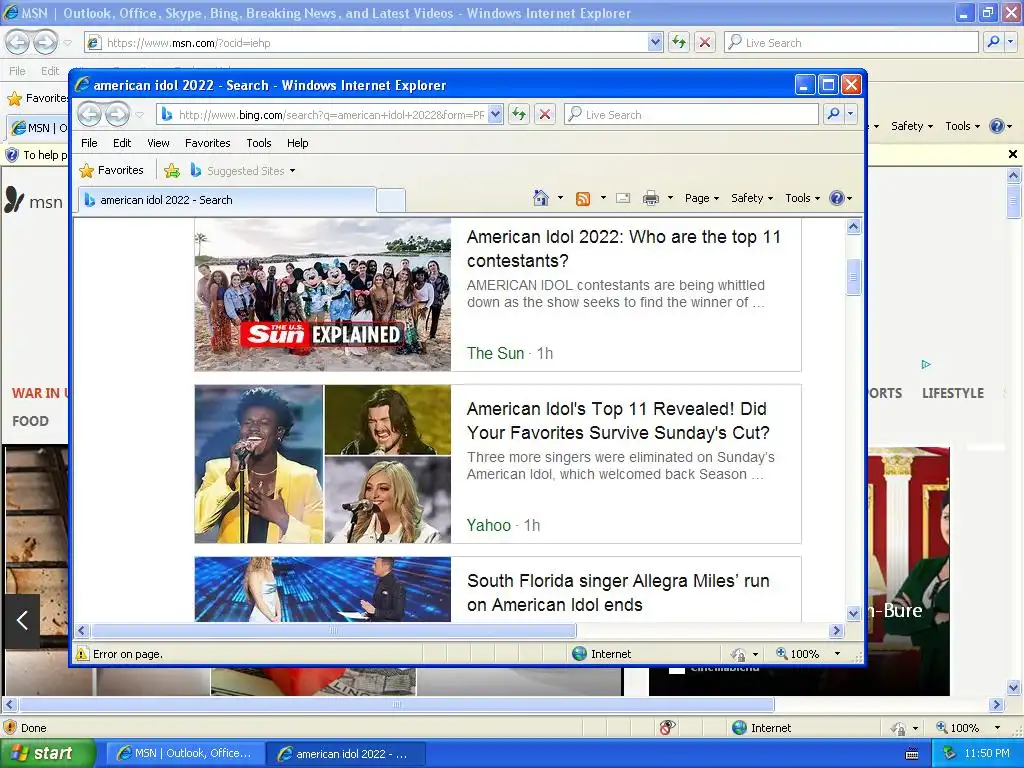Click Add to Favorites Bar icon
The image size is (1024, 768).
click(x=172, y=170)
